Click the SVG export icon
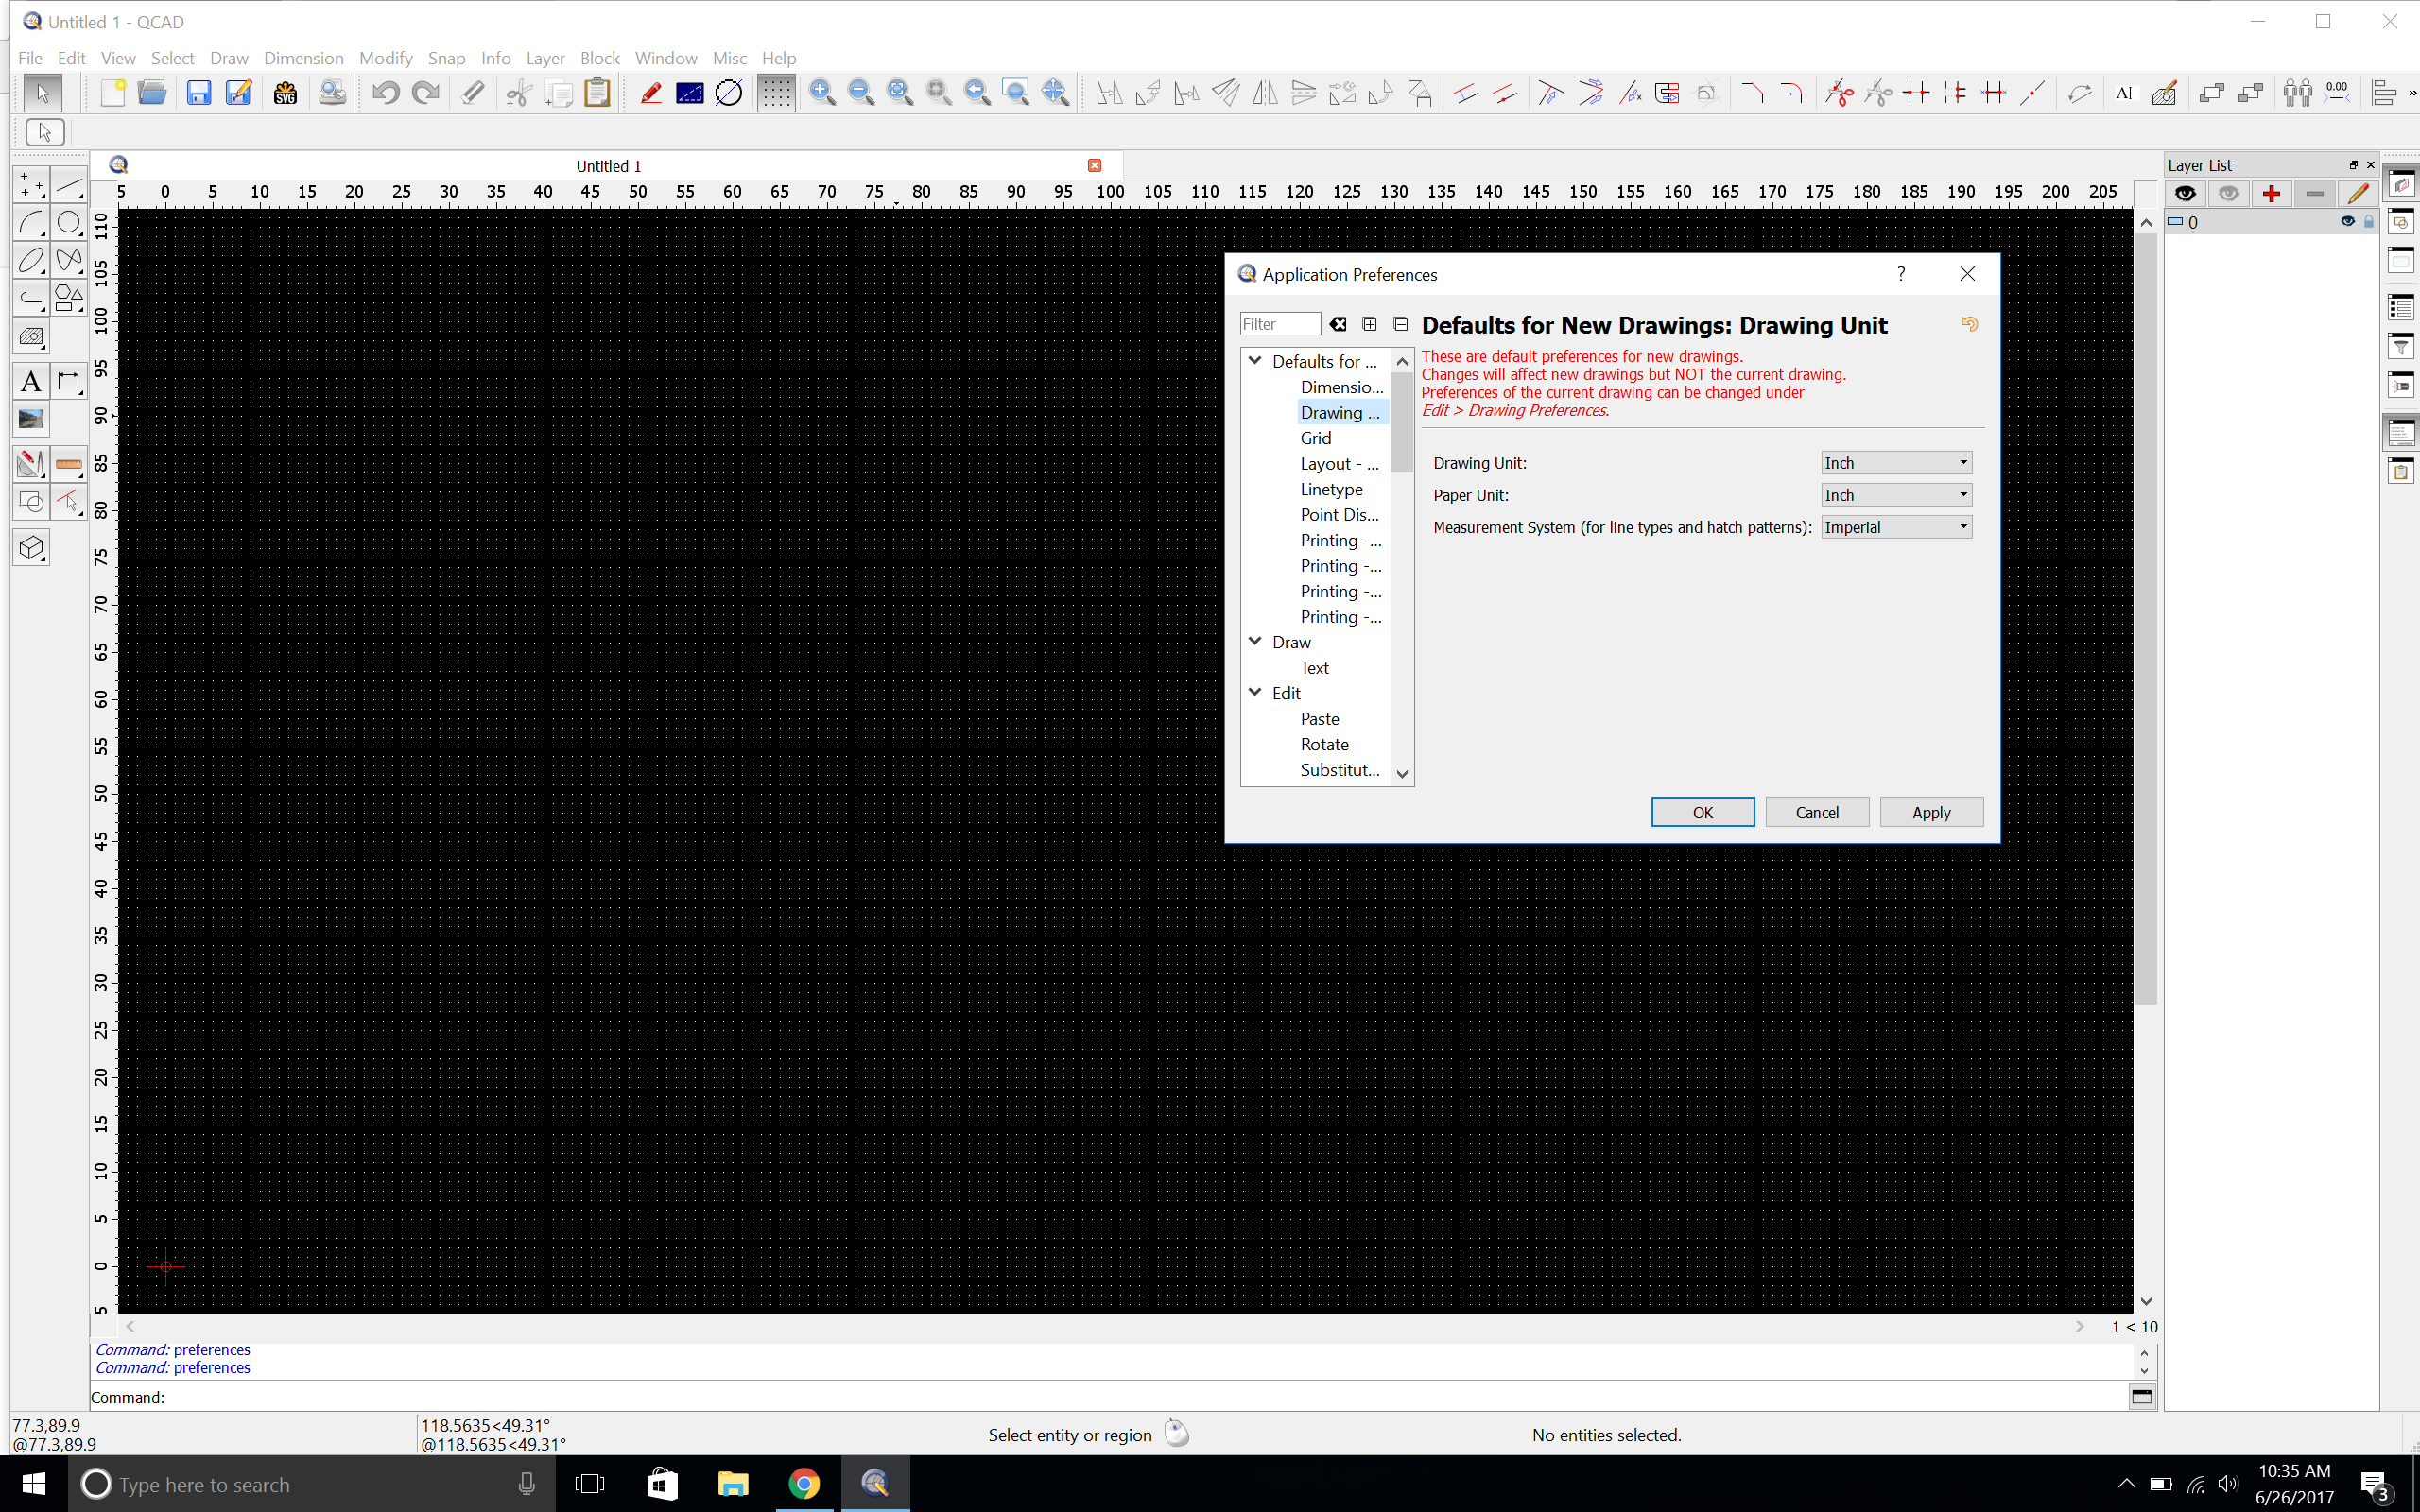The image size is (2420, 1512). point(285,93)
